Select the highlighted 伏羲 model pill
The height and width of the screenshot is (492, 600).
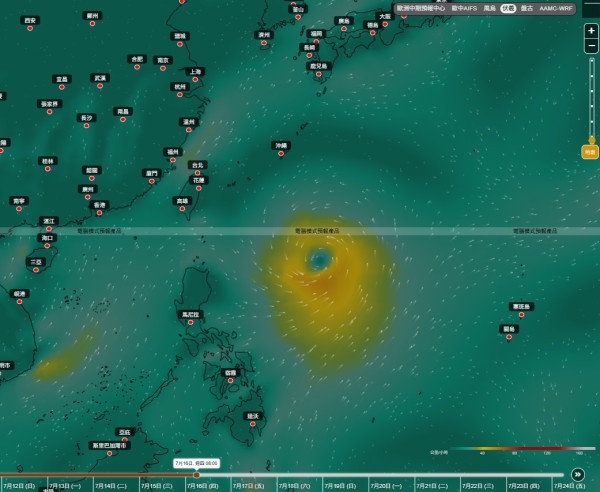click(x=508, y=8)
